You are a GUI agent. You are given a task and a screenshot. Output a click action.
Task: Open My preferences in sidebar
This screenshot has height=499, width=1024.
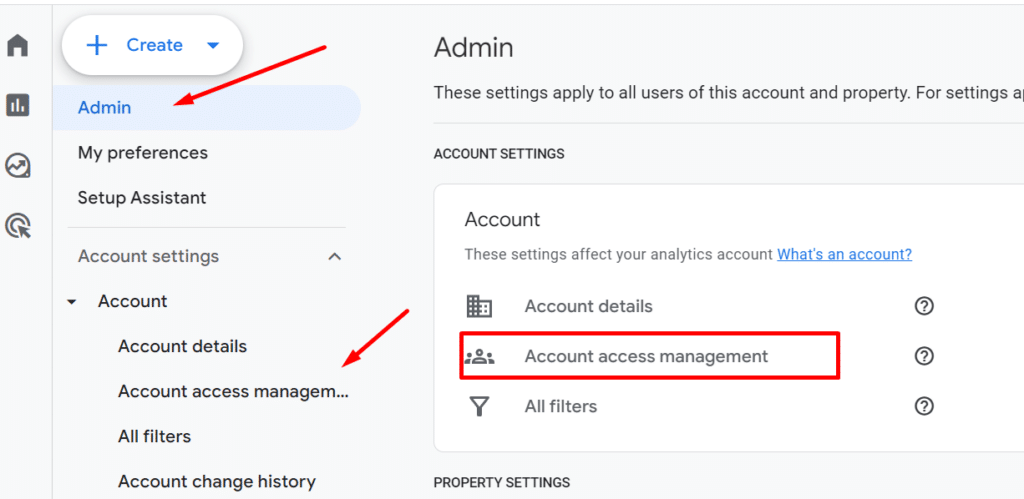point(142,153)
